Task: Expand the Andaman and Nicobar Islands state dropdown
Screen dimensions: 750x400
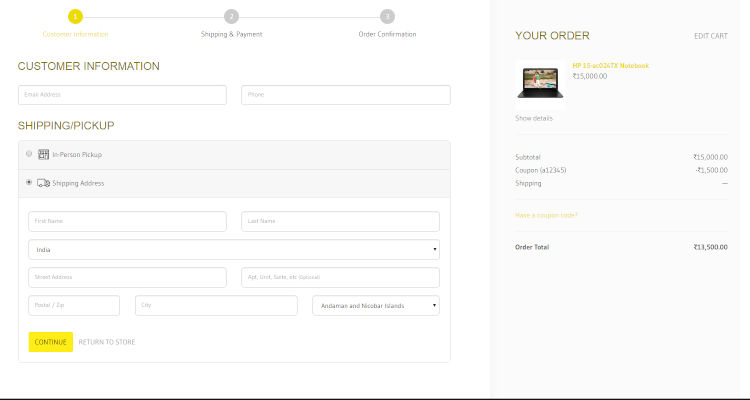Action: point(375,305)
